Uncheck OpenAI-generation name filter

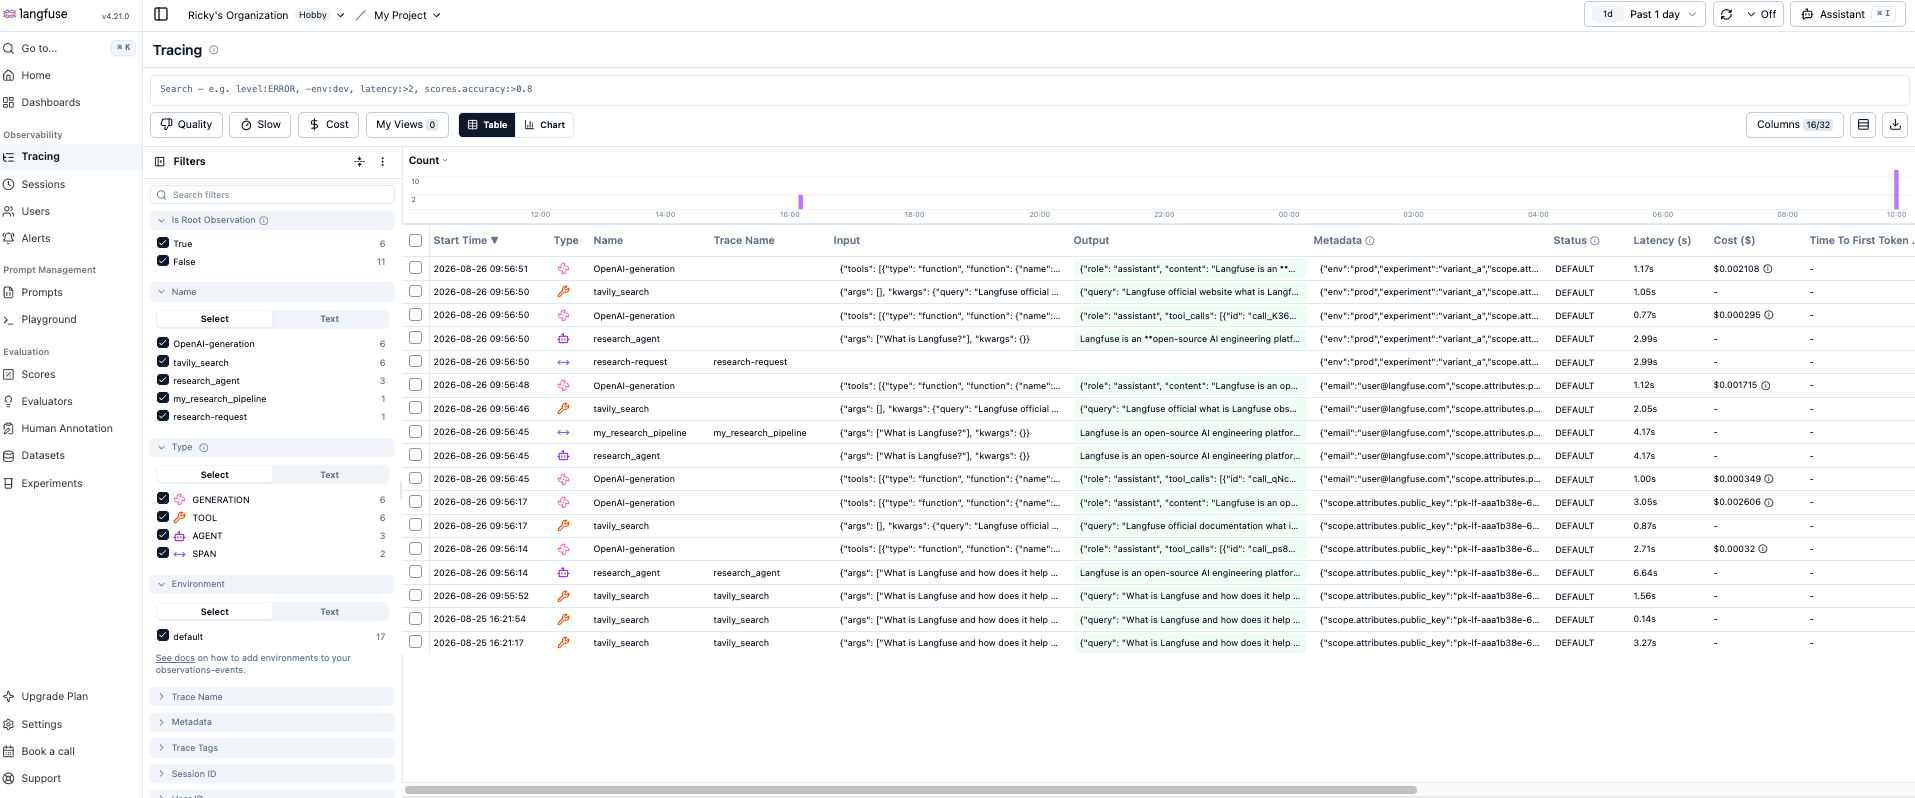pyautogui.click(x=162, y=343)
